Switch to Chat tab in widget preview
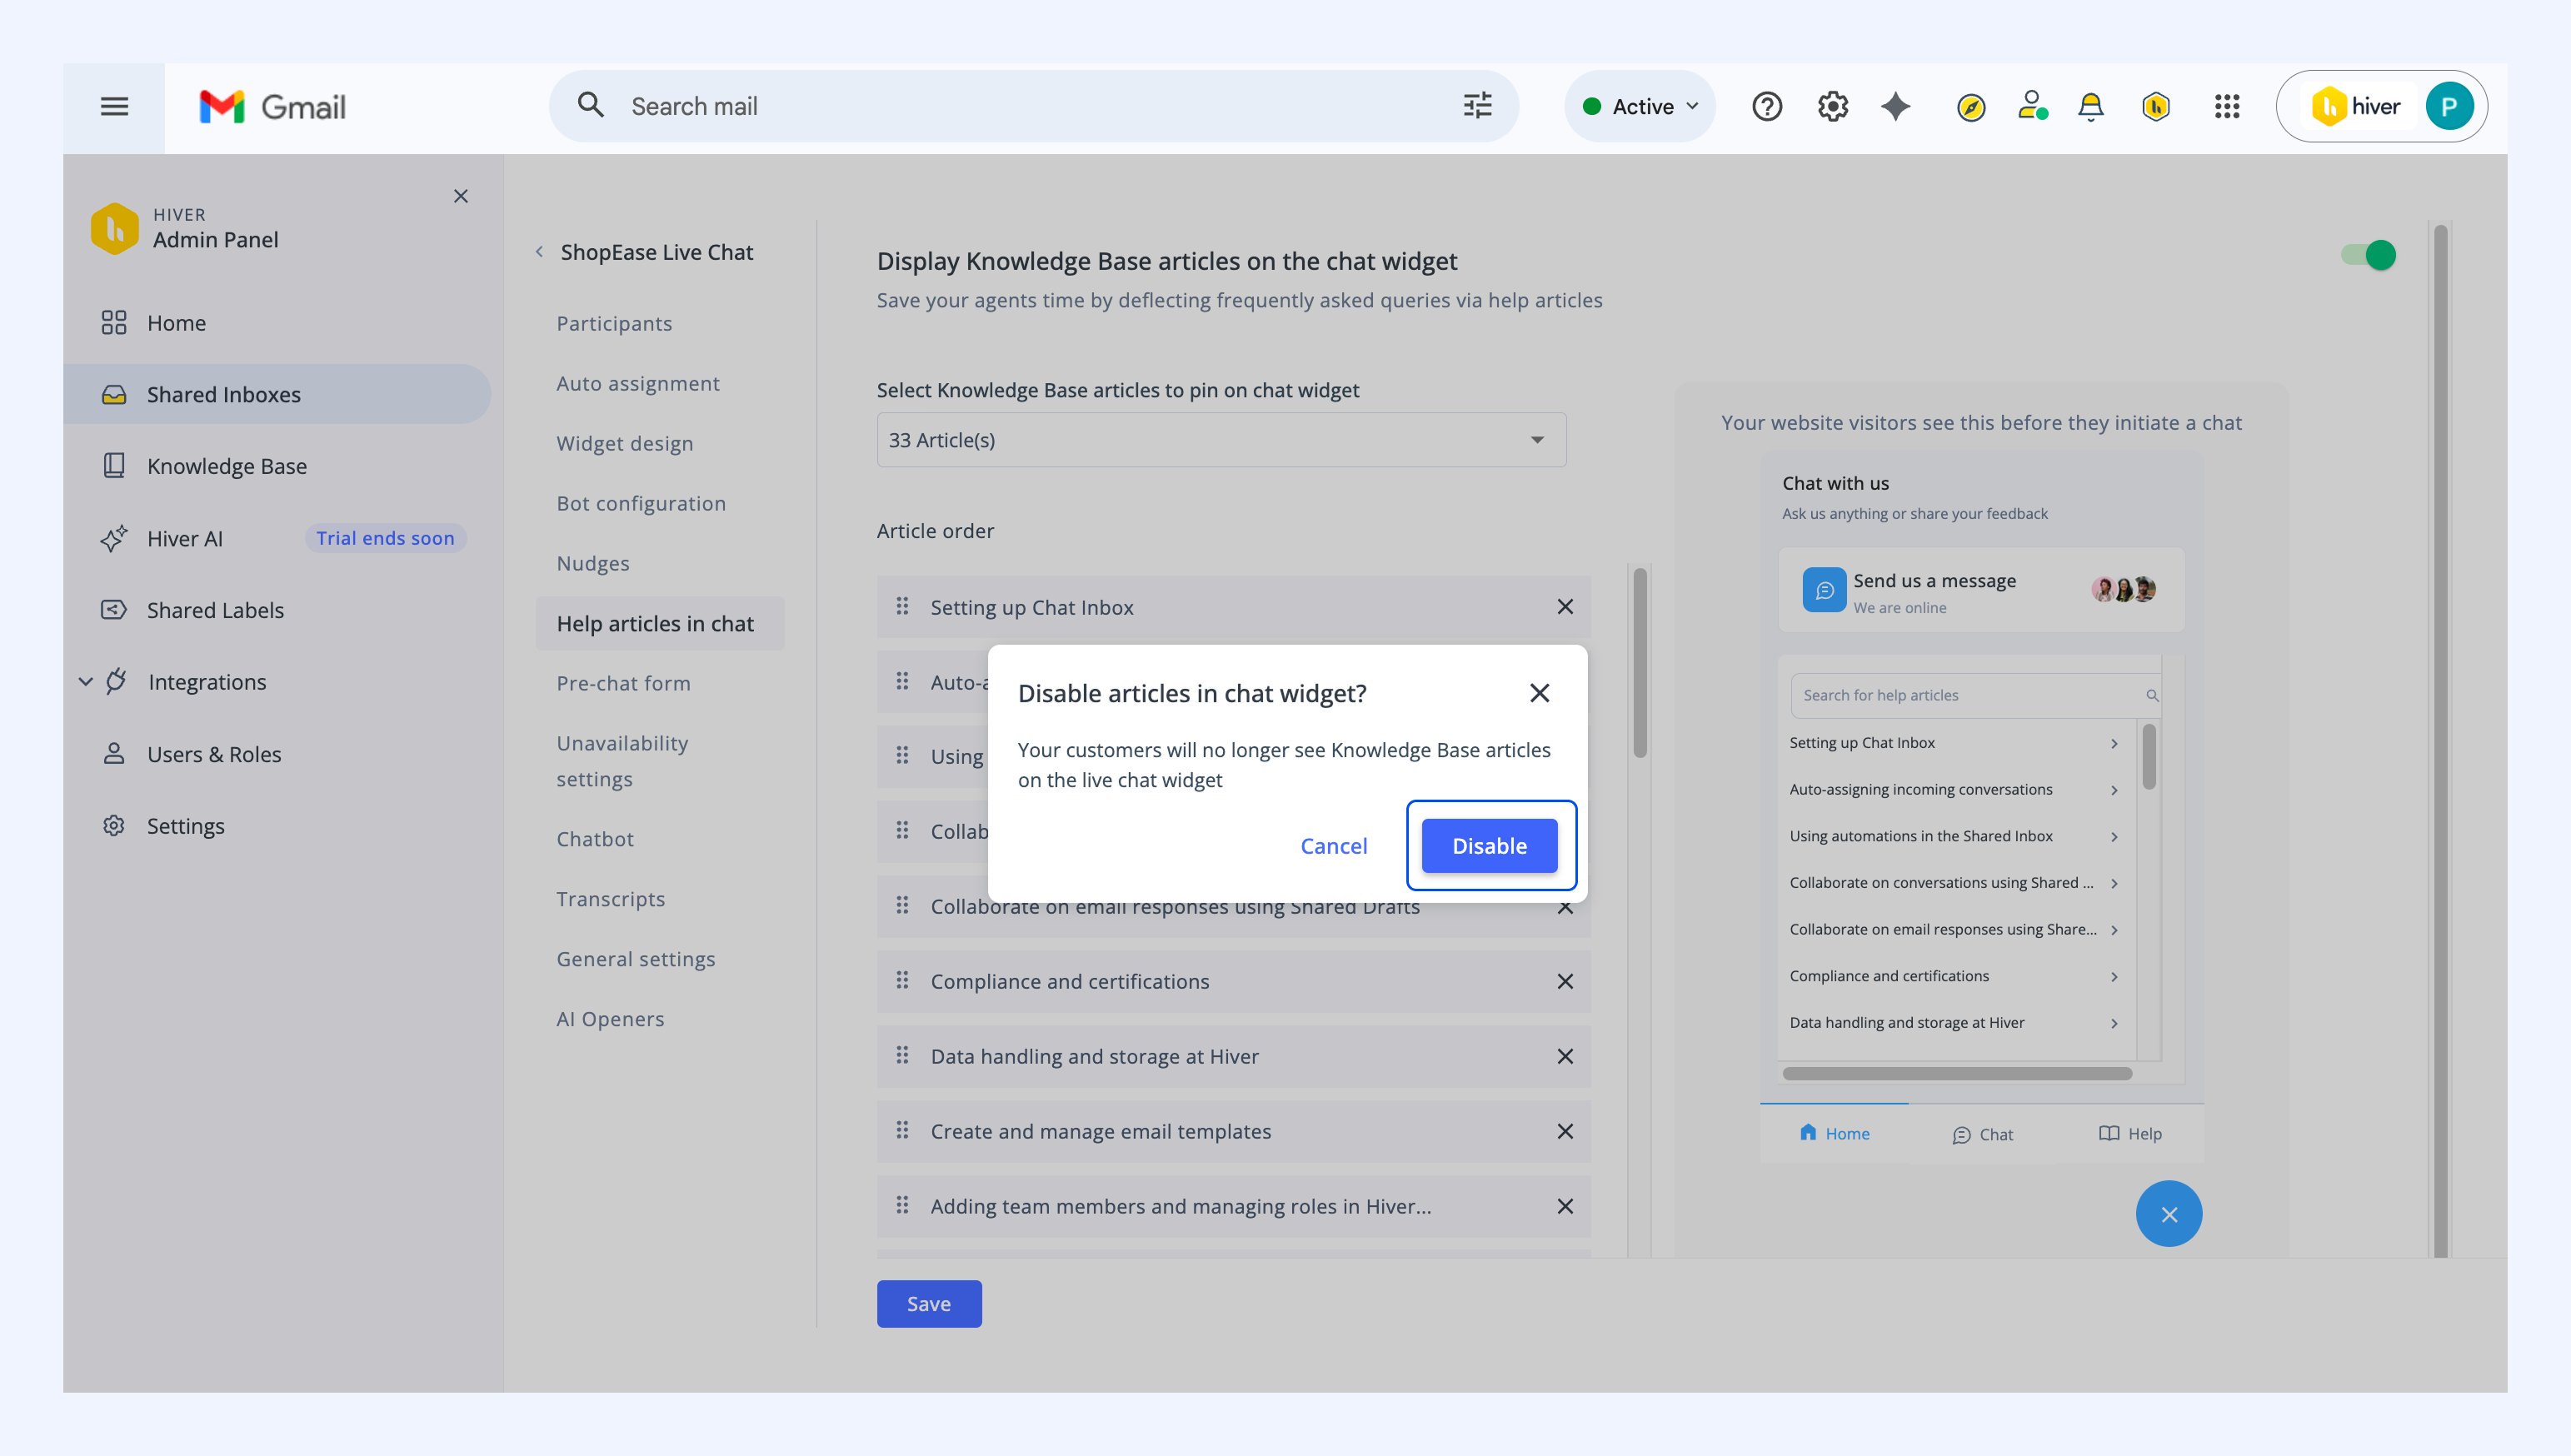2571x1456 pixels. [1982, 1134]
